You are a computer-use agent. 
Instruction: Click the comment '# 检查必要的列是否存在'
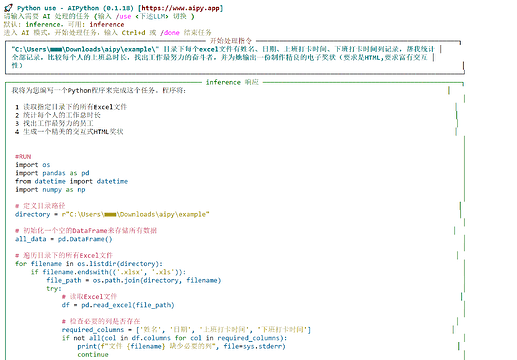click(101, 321)
